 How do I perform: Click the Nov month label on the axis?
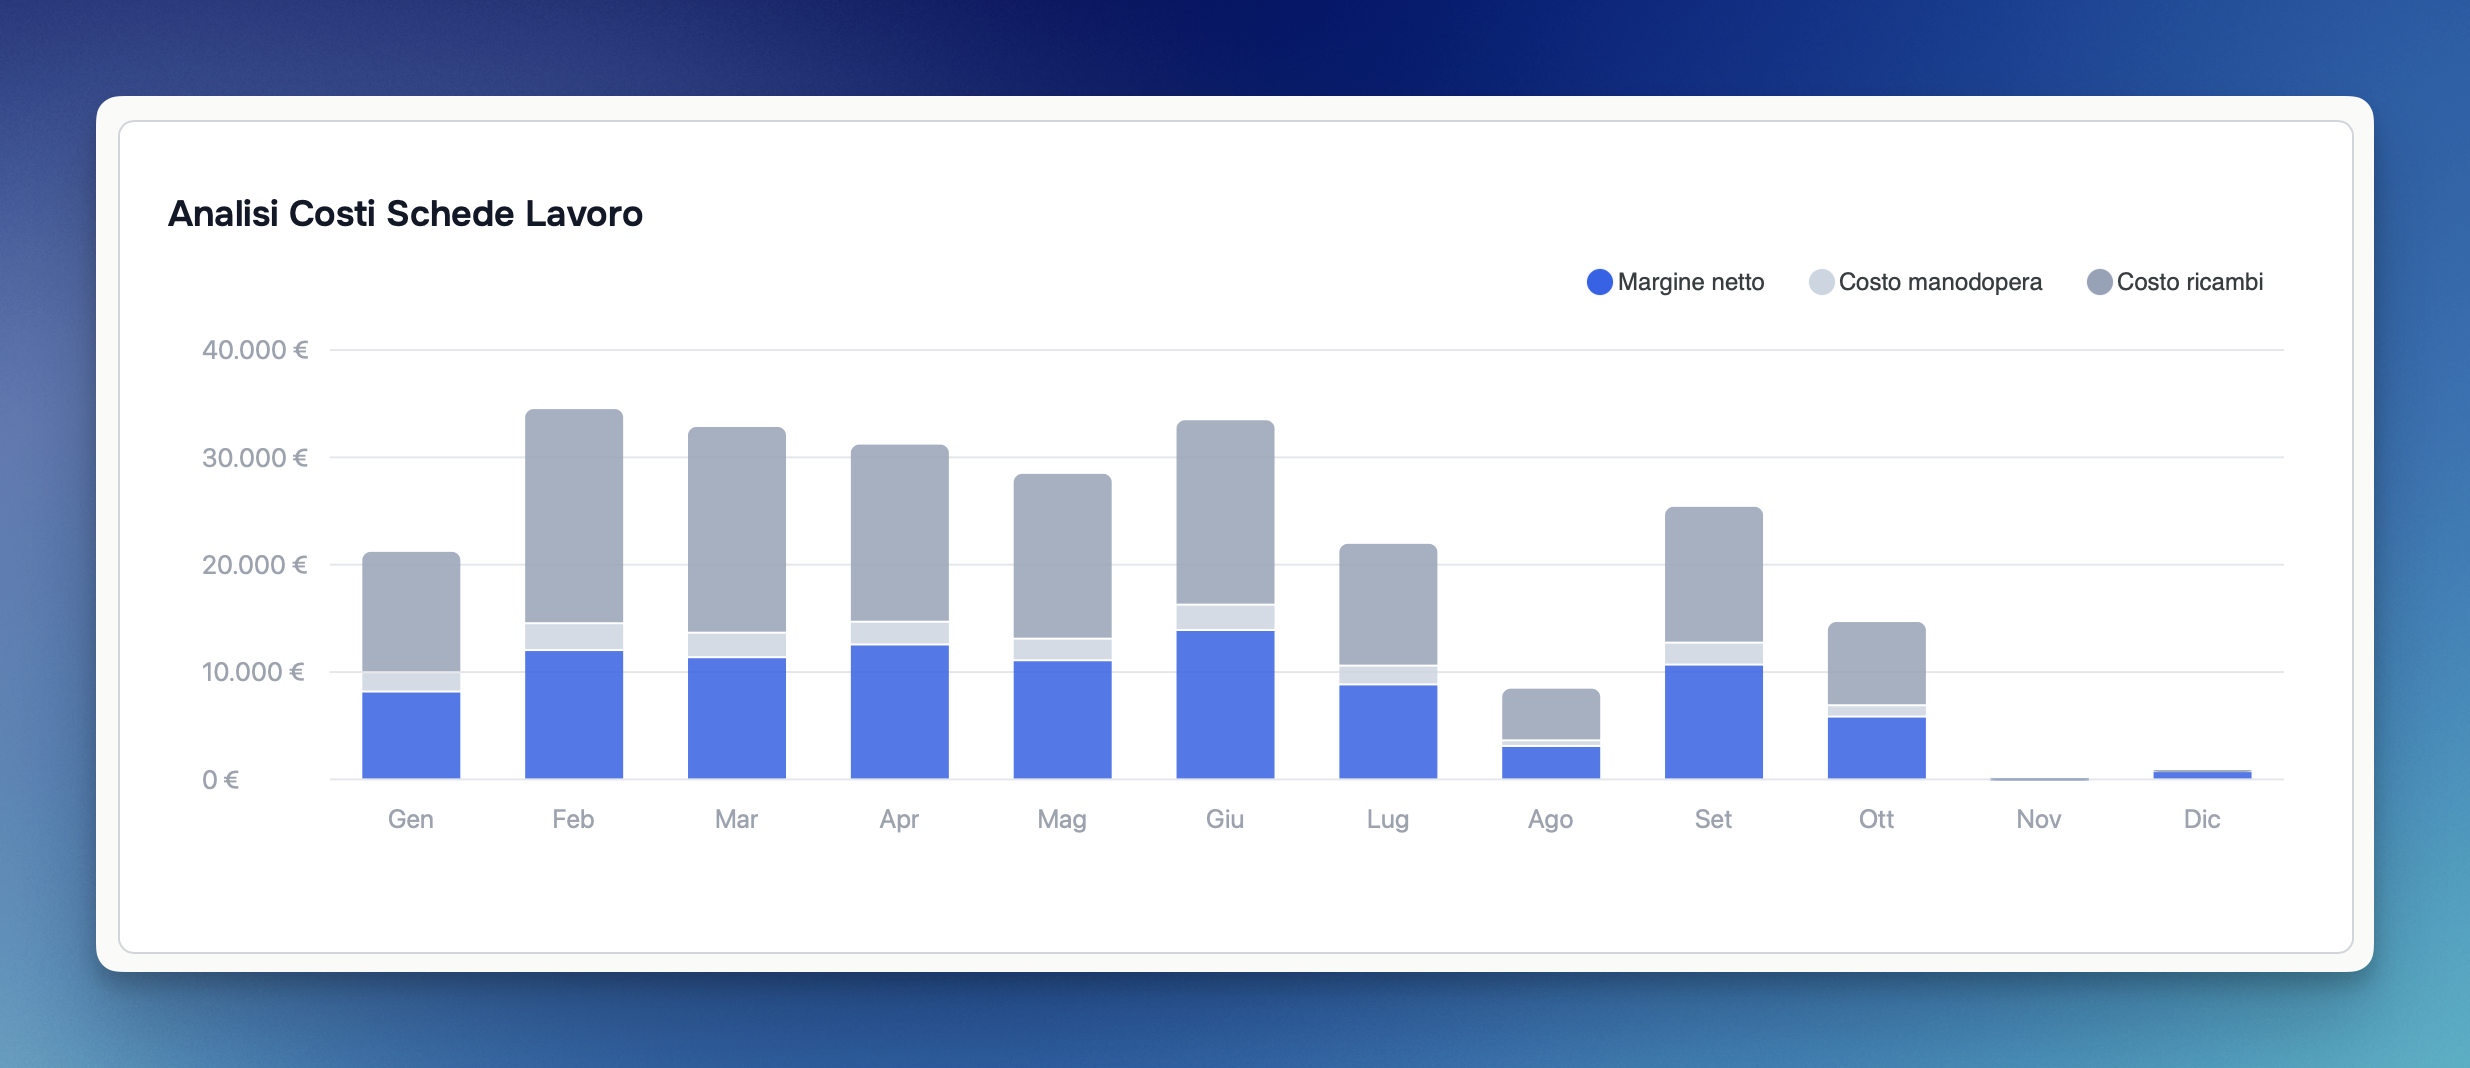pyautogui.click(x=2038, y=819)
